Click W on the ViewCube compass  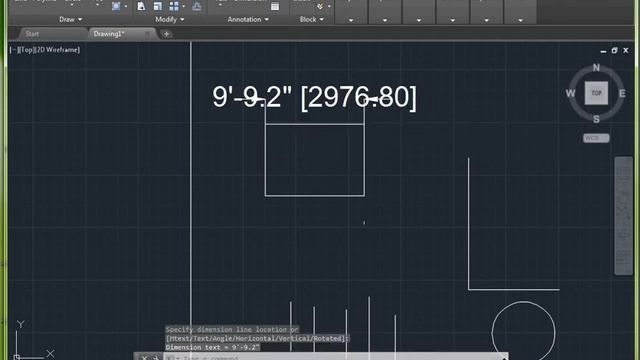point(570,93)
